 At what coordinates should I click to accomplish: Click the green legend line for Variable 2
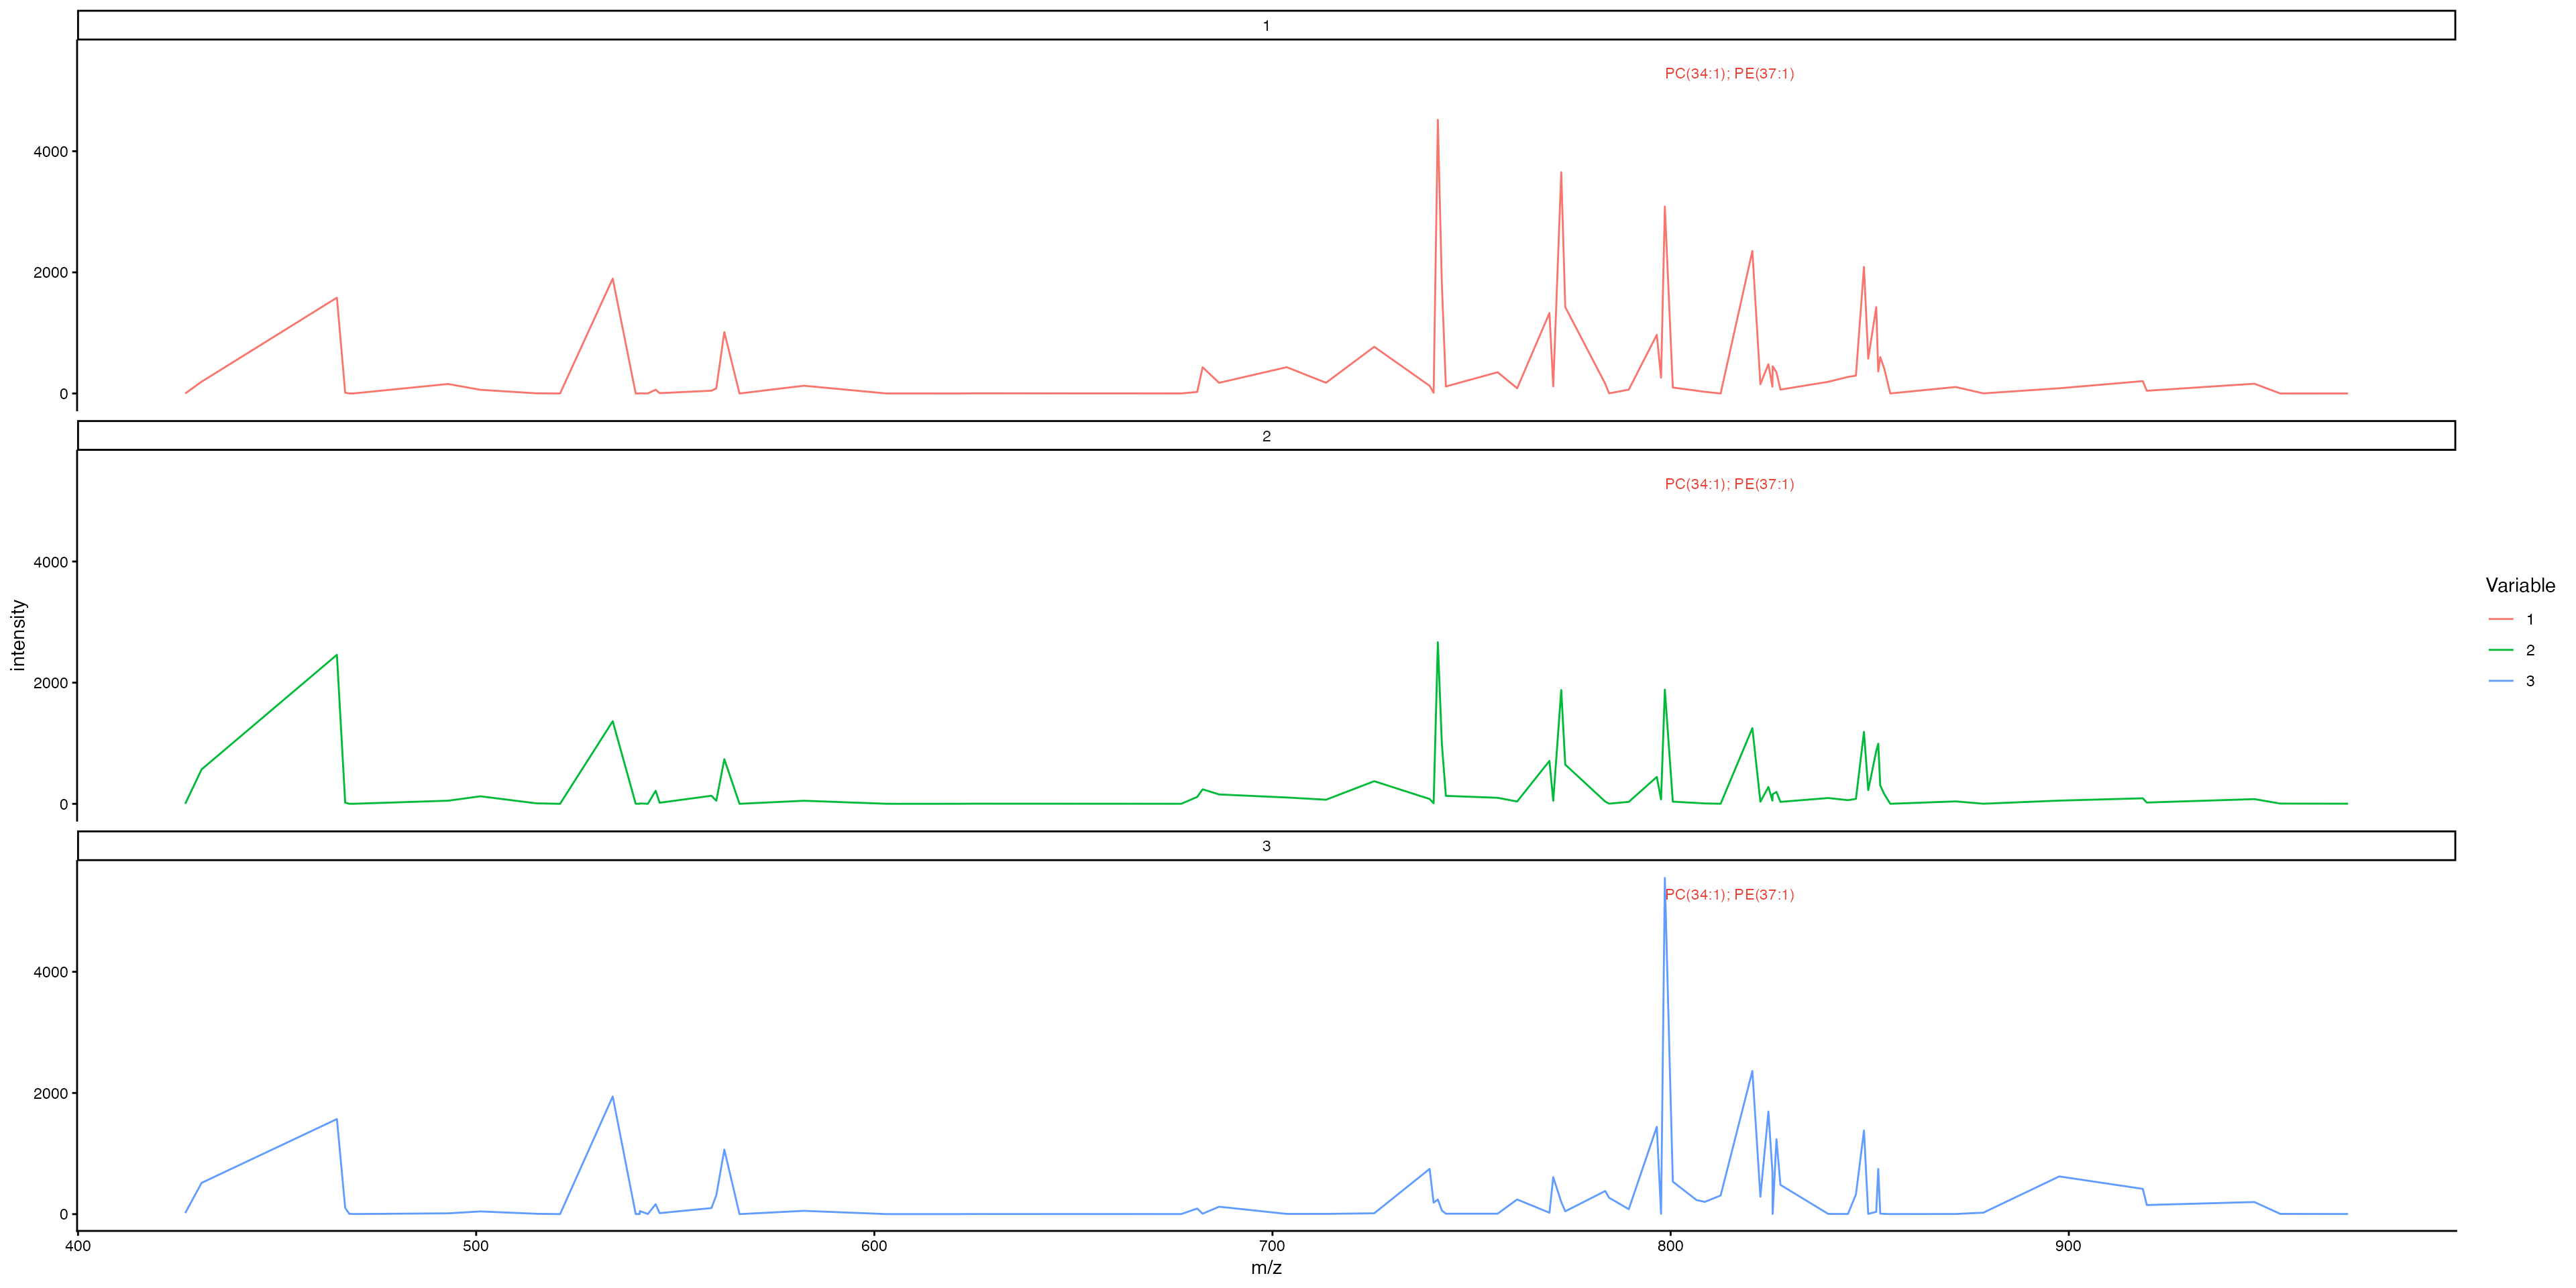click(2501, 651)
